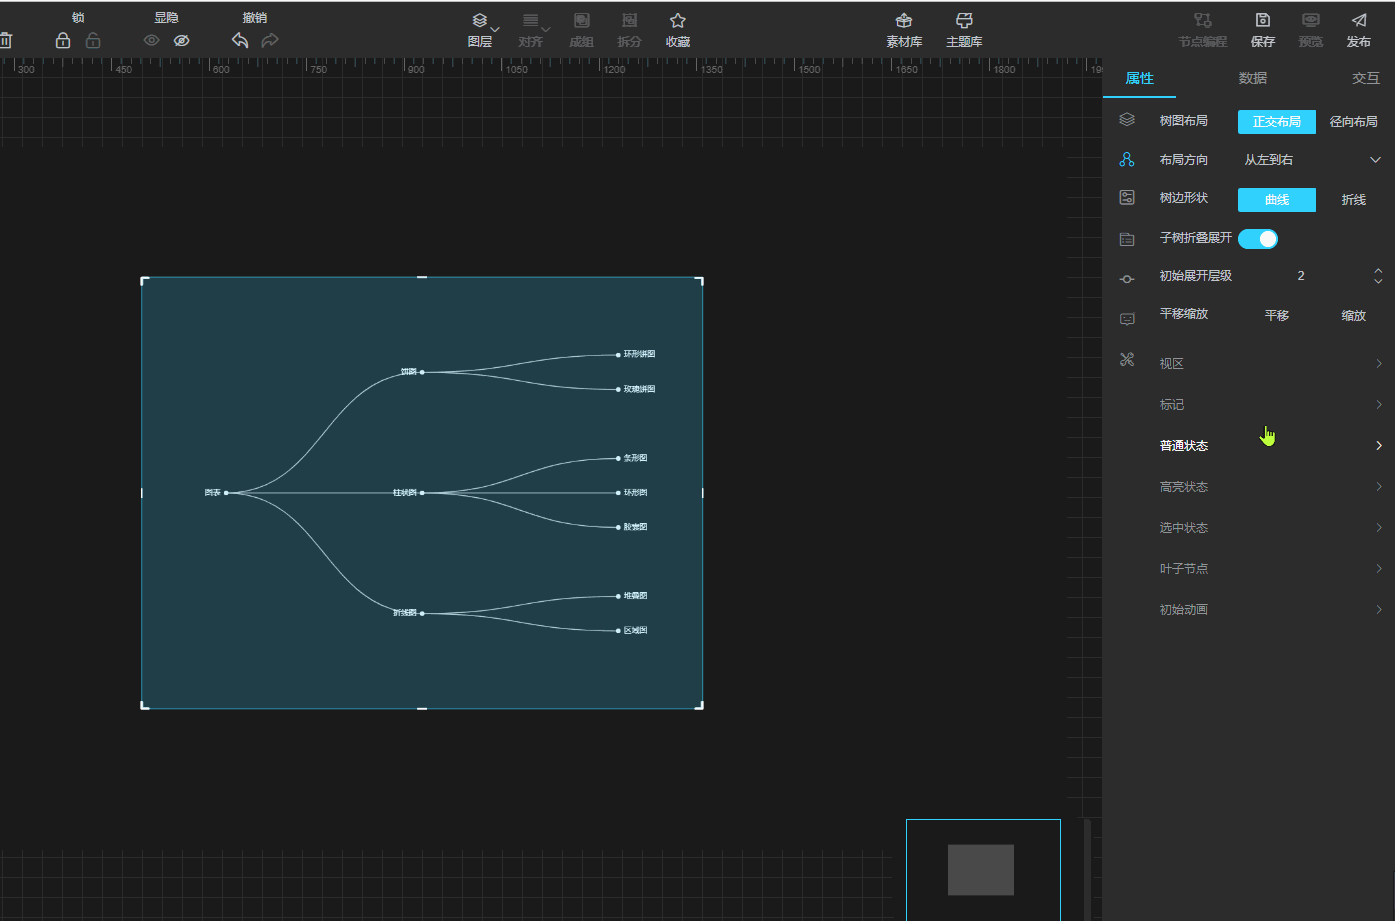The width and height of the screenshot is (1395, 921).
Task: Redo the action with right arrow icon
Action: (x=270, y=41)
